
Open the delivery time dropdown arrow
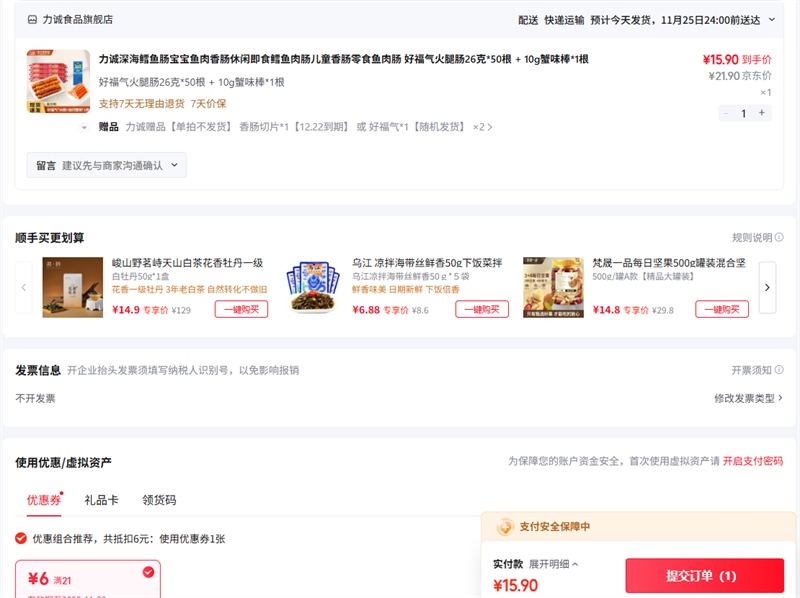click(772, 19)
